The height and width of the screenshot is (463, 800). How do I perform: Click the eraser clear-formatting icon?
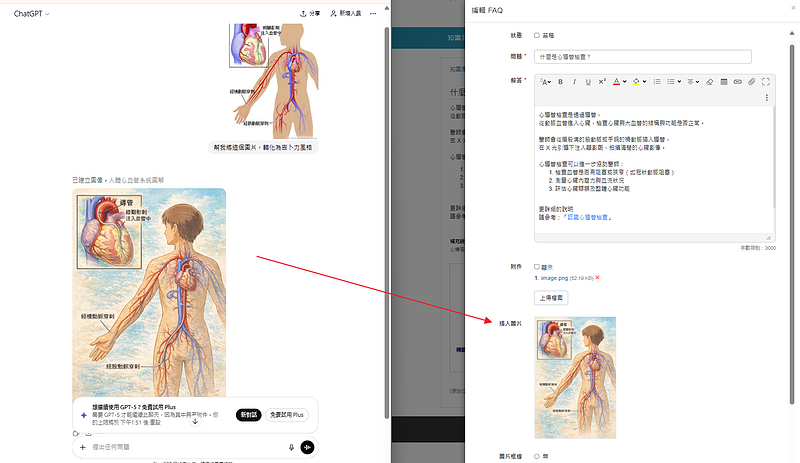pos(709,81)
